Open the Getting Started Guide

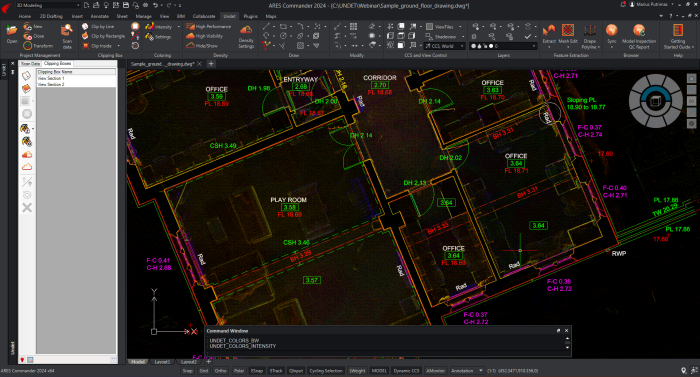coord(678,37)
